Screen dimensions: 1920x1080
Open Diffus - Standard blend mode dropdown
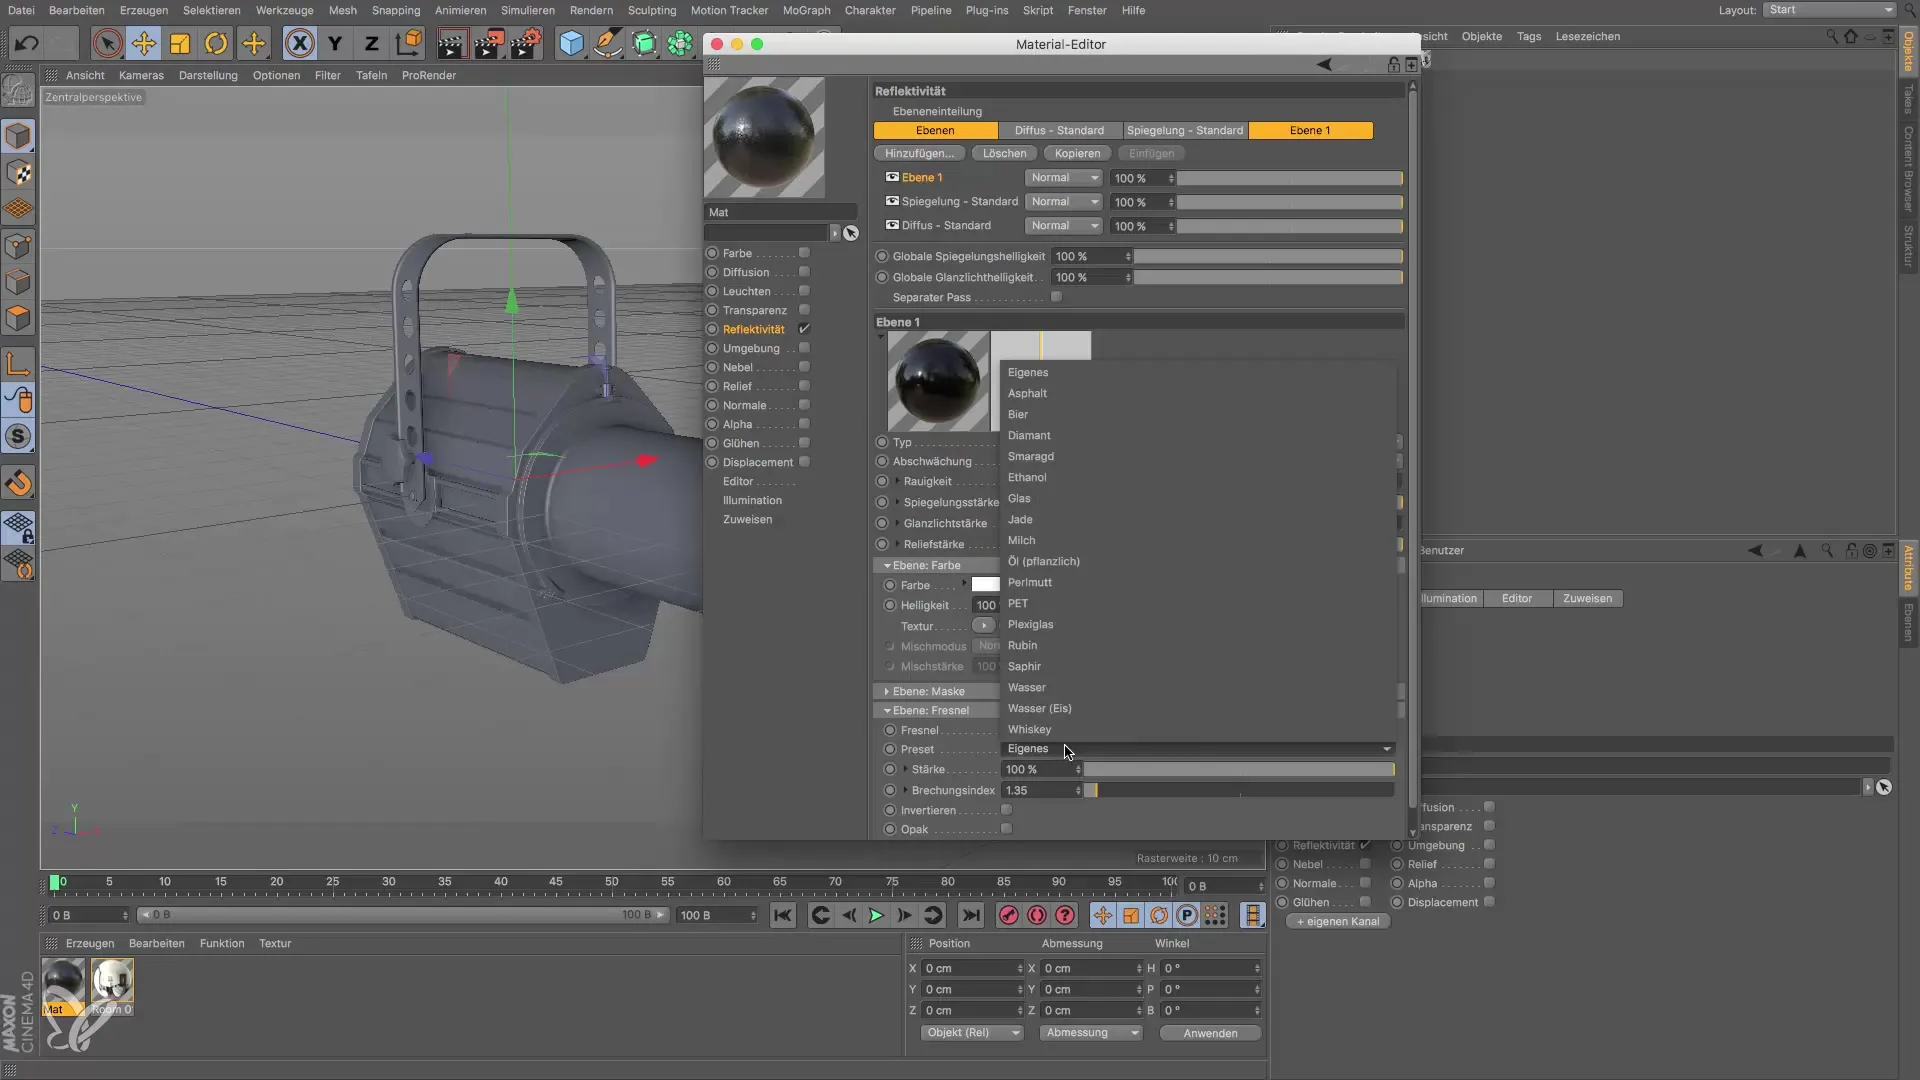[1063, 226]
